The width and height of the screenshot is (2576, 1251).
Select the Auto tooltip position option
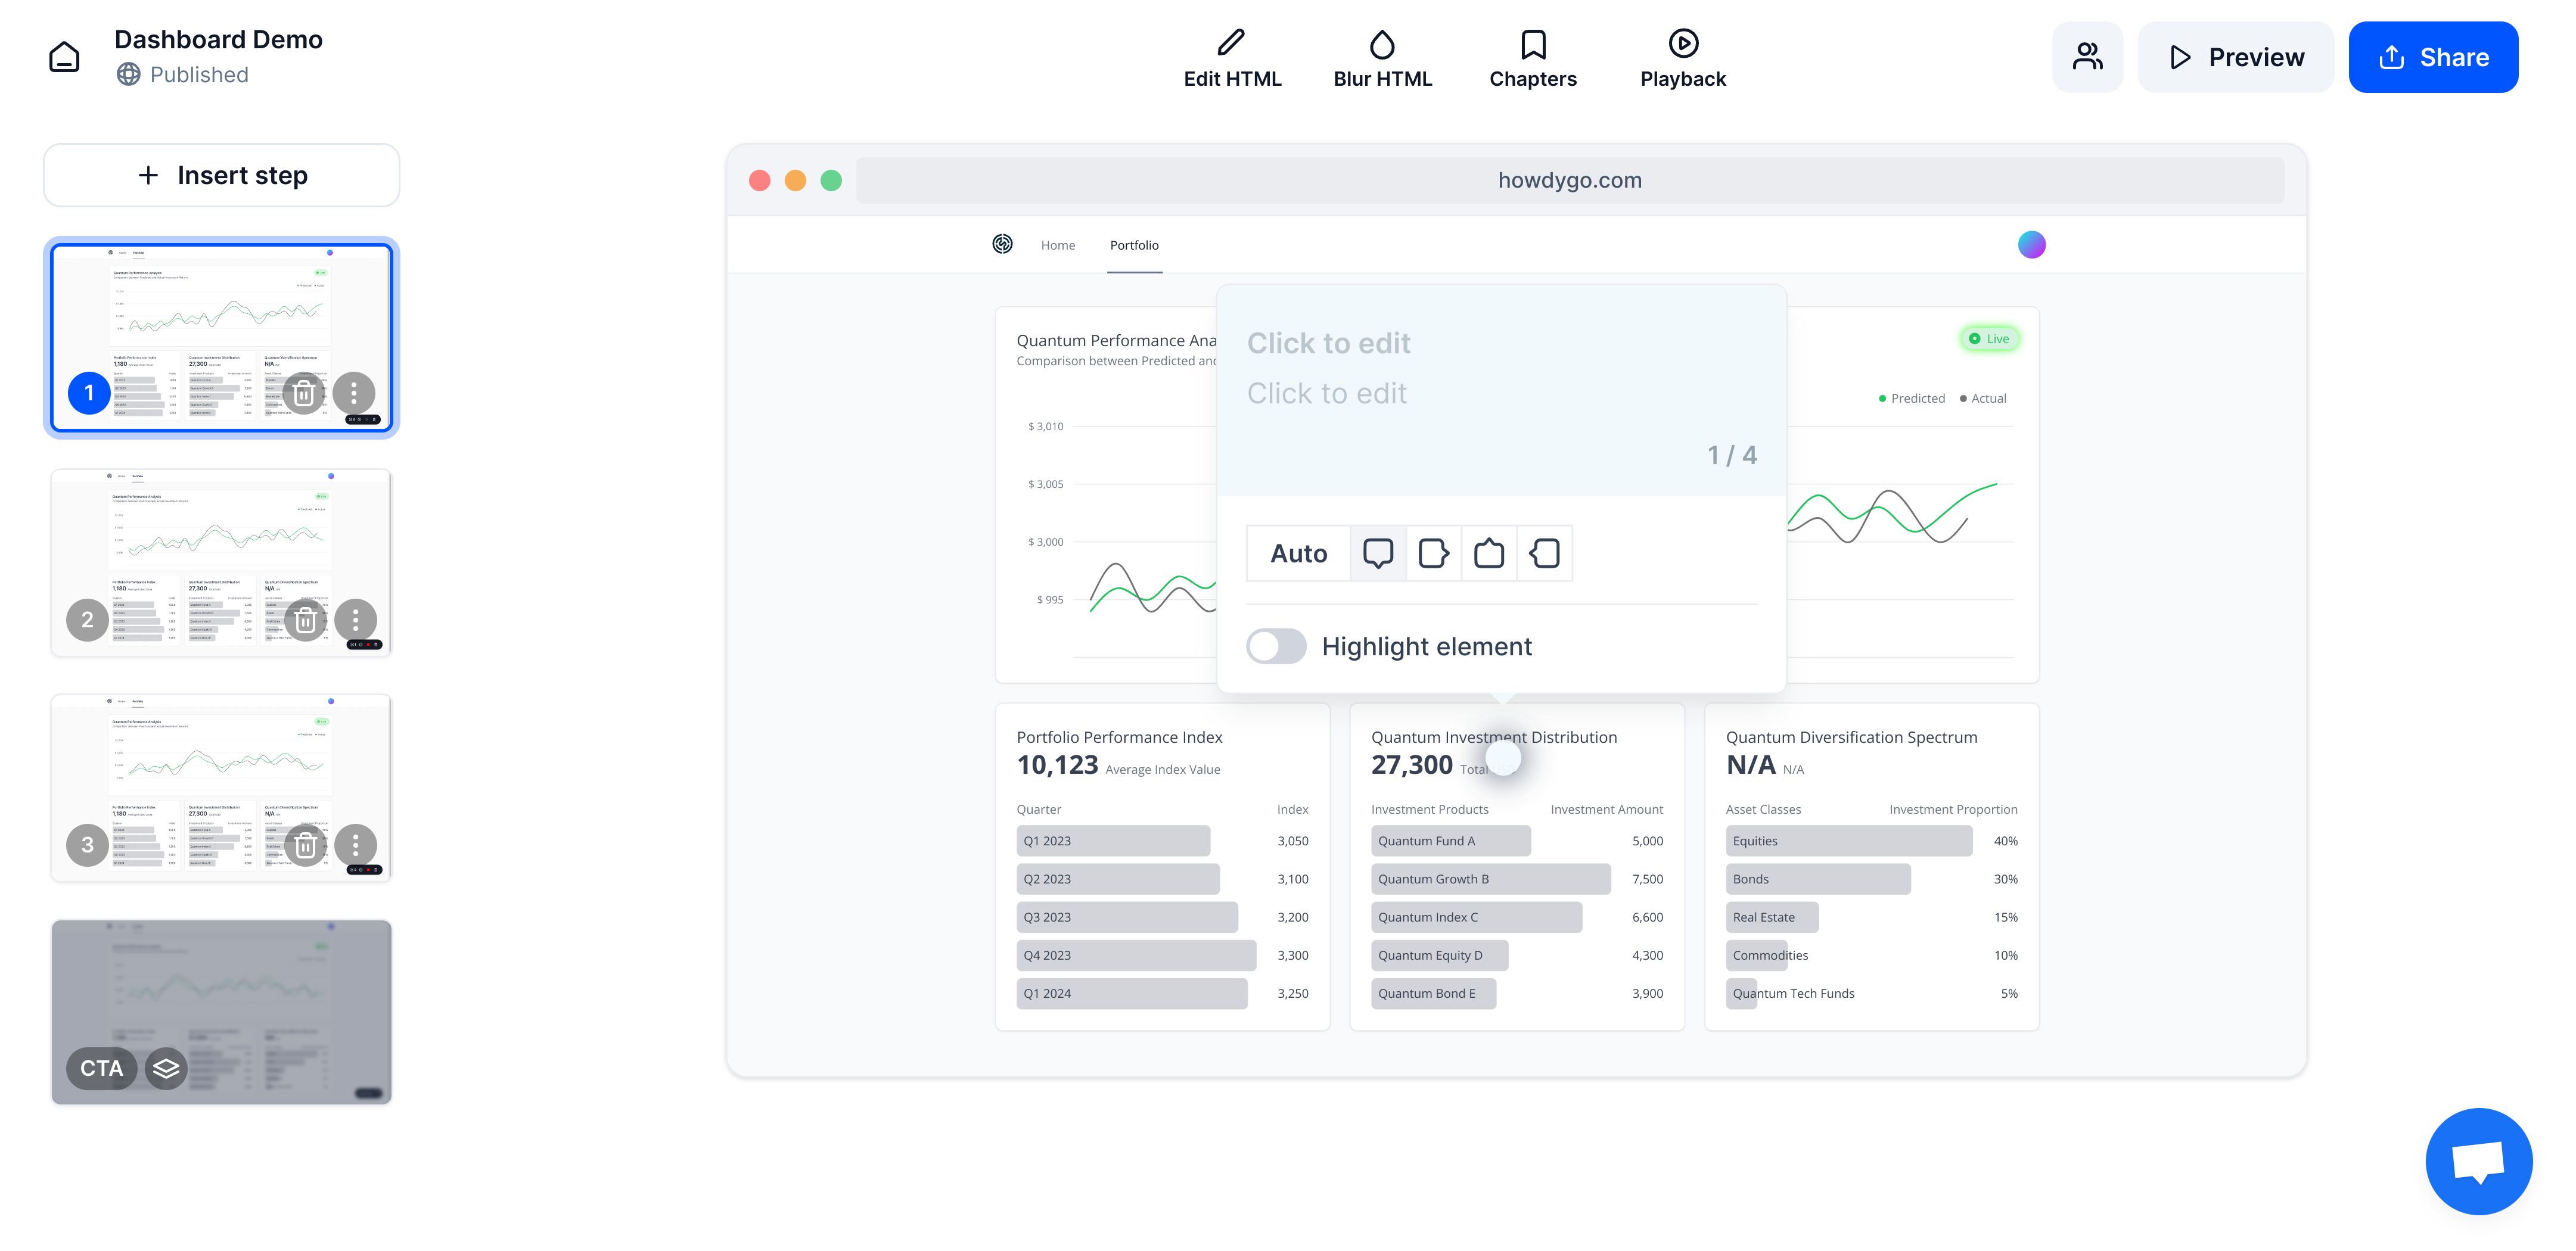coord(1298,553)
